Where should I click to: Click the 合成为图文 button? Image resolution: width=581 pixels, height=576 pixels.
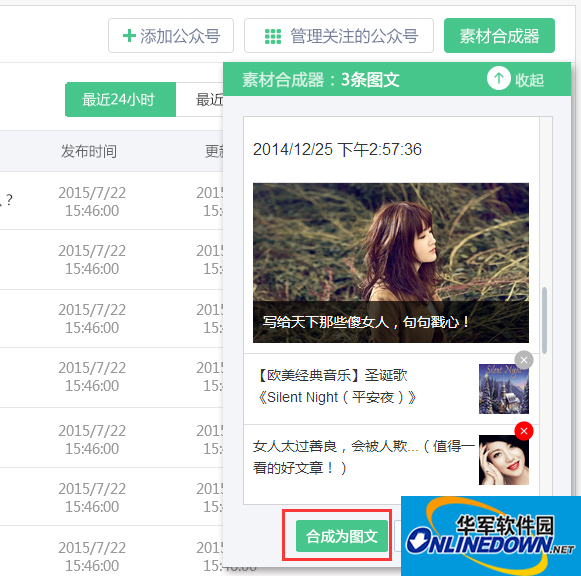[342, 536]
